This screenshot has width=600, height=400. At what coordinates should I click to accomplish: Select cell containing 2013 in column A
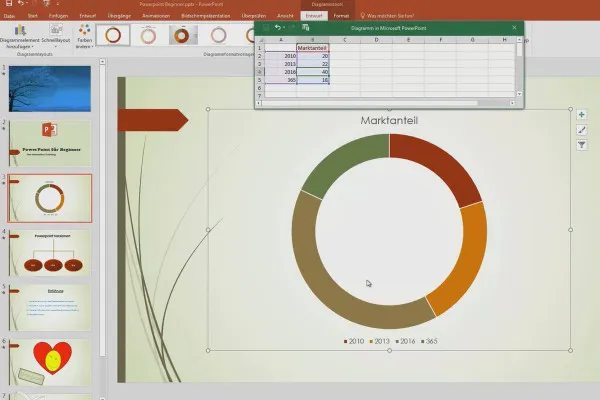[280, 64]
